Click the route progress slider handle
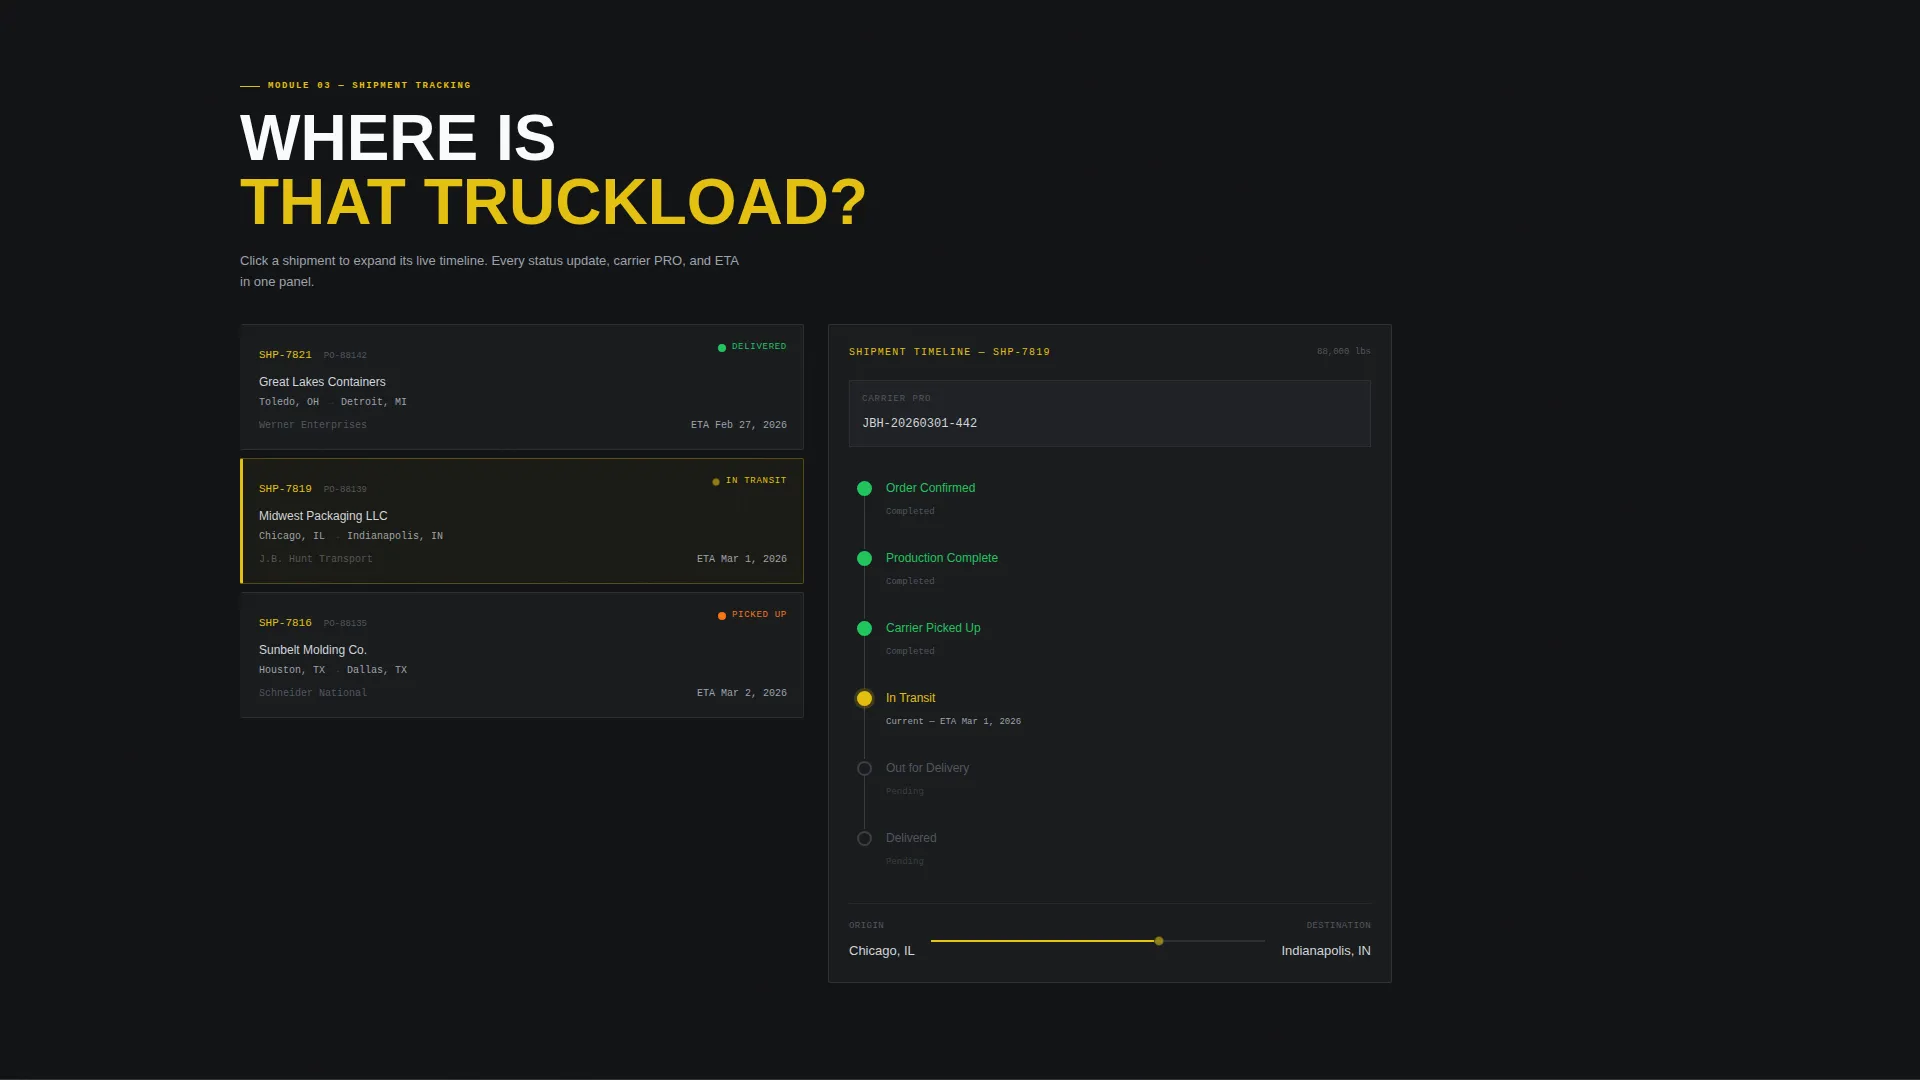Image resolution: width=1920 pixels, height=1080 pixels. coord(1159,941)
